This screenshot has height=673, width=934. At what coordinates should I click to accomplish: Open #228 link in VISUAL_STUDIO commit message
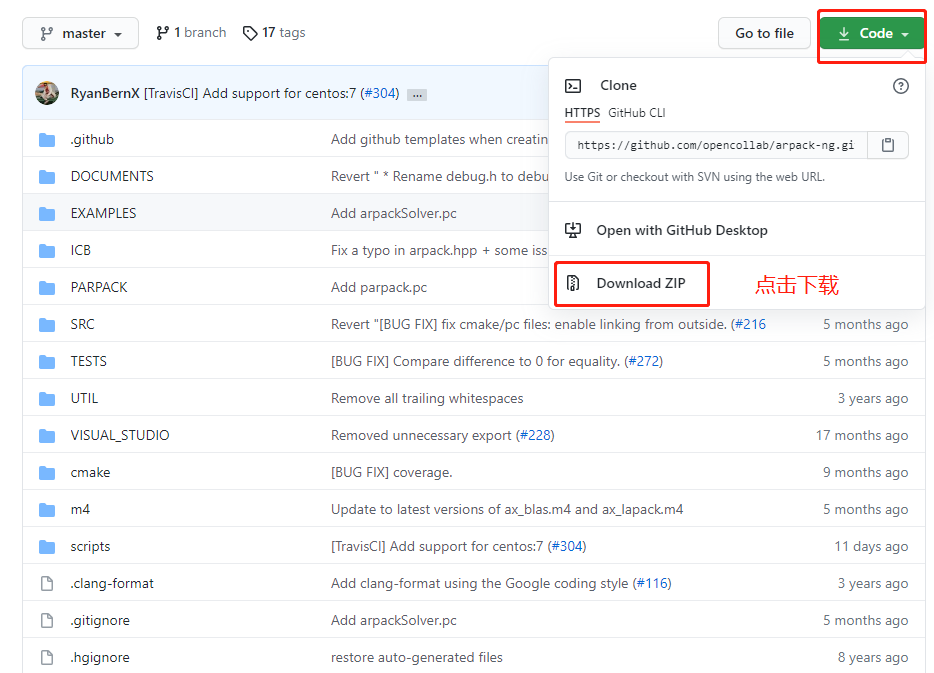coord(536,435)
